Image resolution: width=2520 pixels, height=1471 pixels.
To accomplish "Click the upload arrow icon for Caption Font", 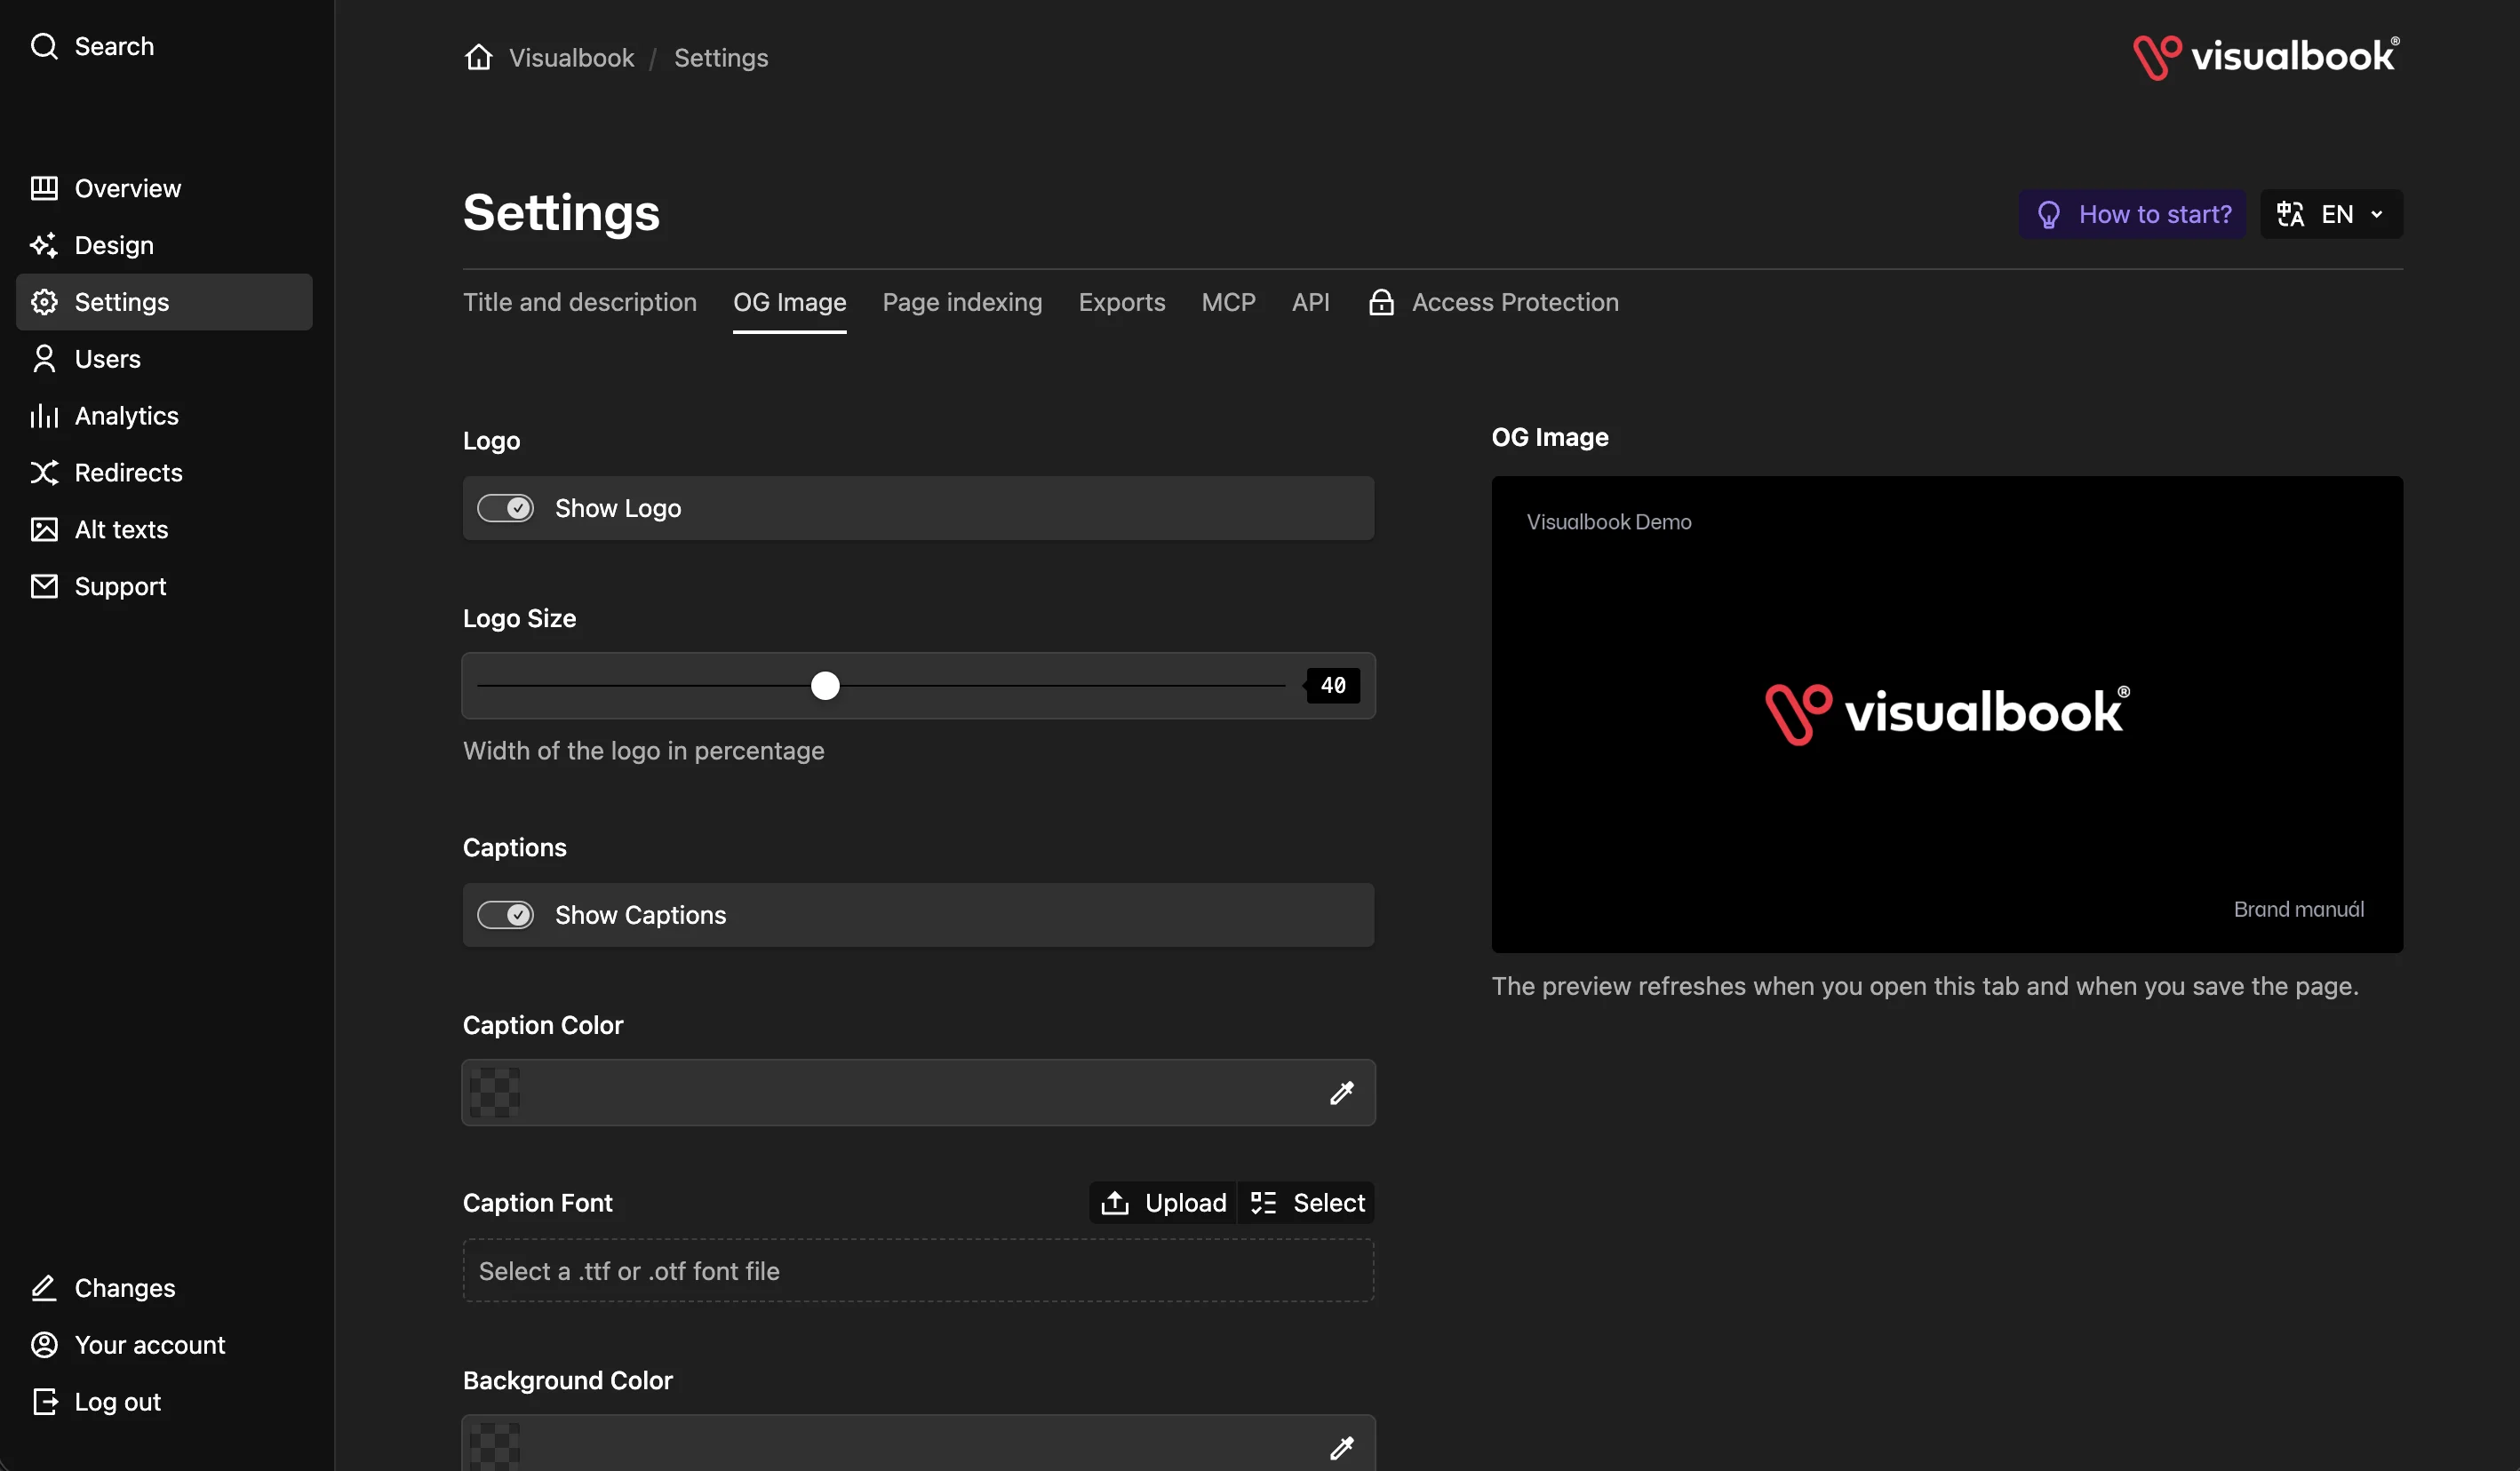I will click(1115, 1203).
